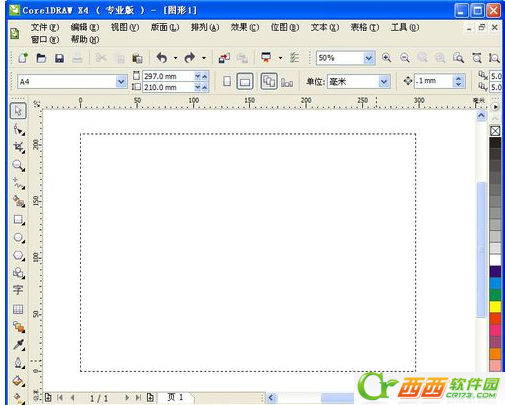Viewport: 505px width, 405px height.
Task: Expand the A4 paper size dropdown
Action: tap(121, 82)
